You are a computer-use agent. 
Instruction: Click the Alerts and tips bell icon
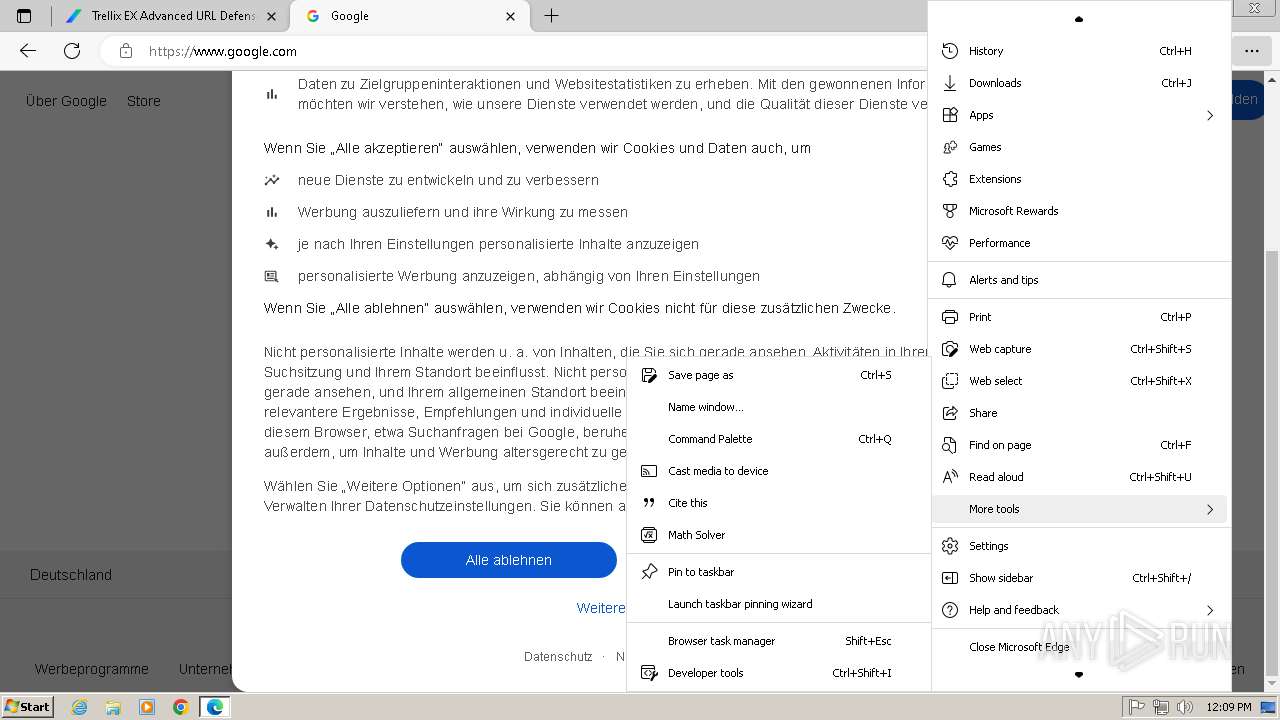[950, 280]
